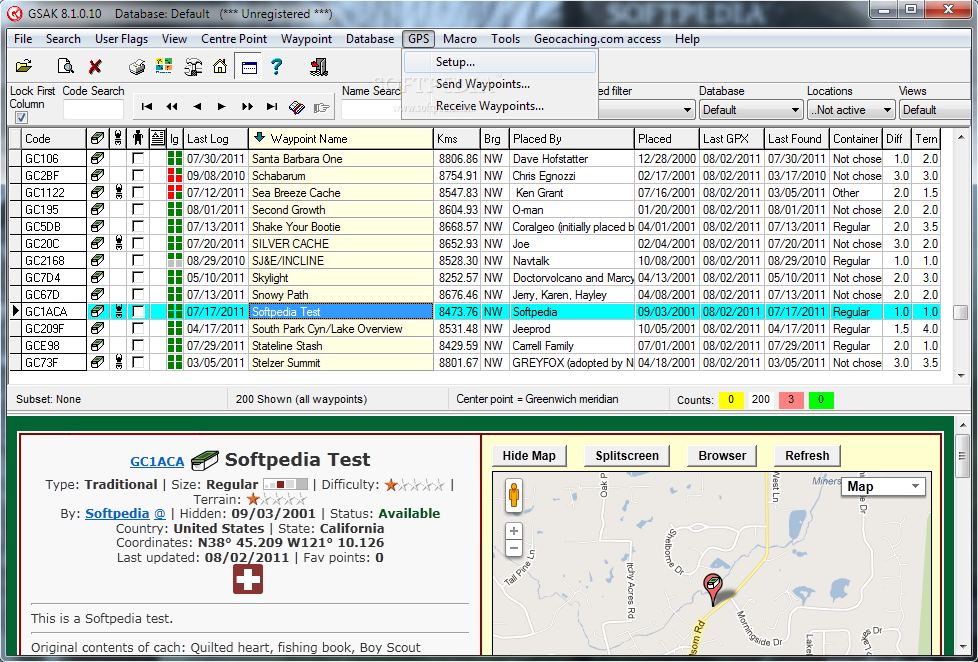The height and width of the screenshot is (662, 978).
Task: Click the green count box showing 0
Action: pos(821,399)
